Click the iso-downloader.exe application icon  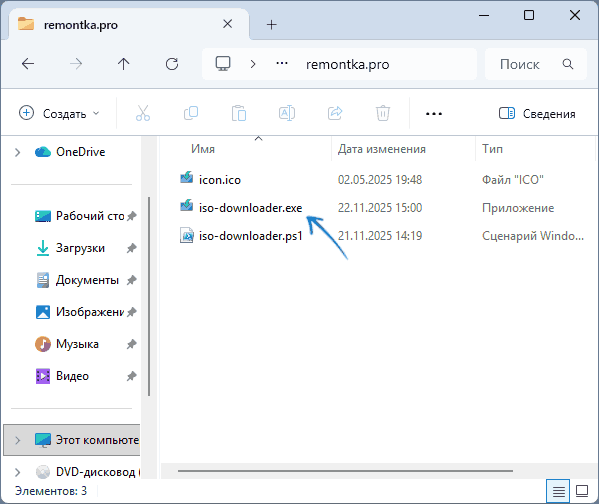pyautogui.click(x=186, y=207)
